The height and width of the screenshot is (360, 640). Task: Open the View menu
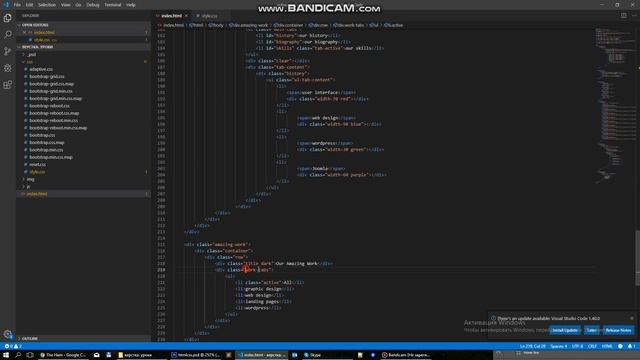coord(66,5)
